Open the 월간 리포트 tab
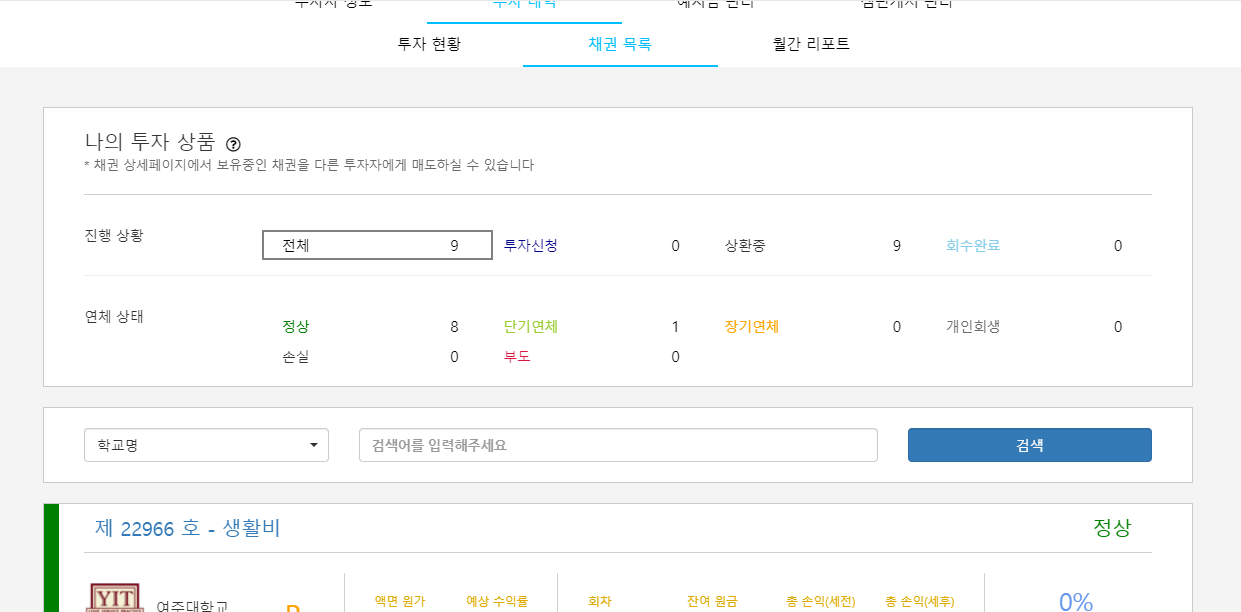 click(811, 43)
